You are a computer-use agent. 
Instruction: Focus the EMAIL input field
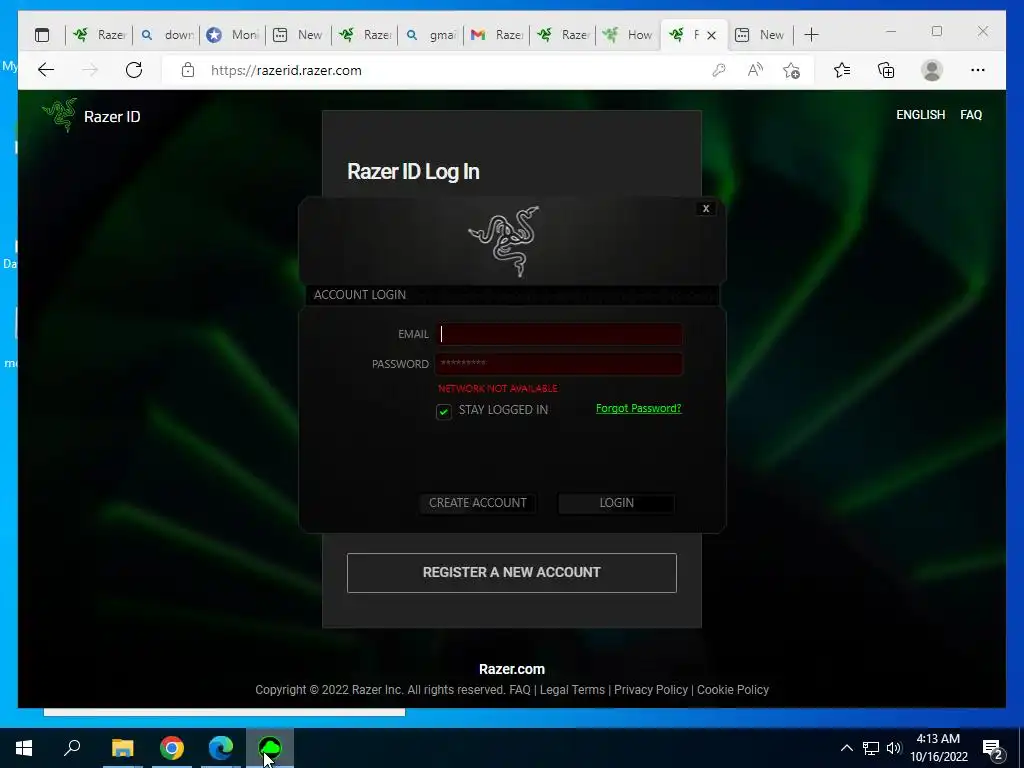(558, 334)
